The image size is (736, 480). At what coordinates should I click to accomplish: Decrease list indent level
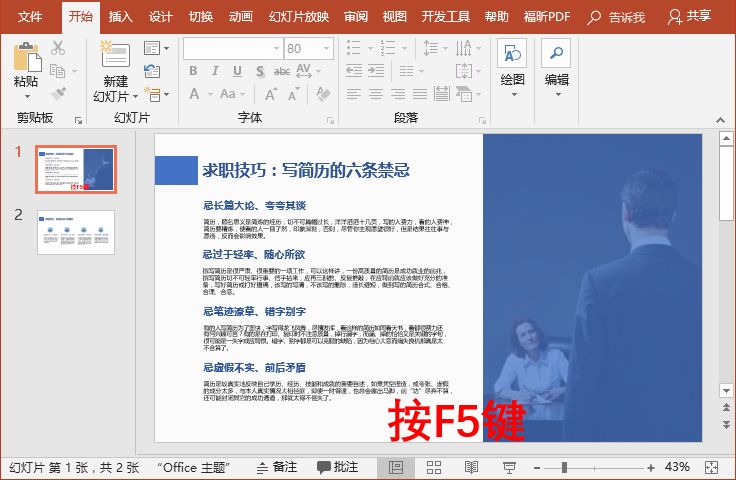[x=353, y=71]
